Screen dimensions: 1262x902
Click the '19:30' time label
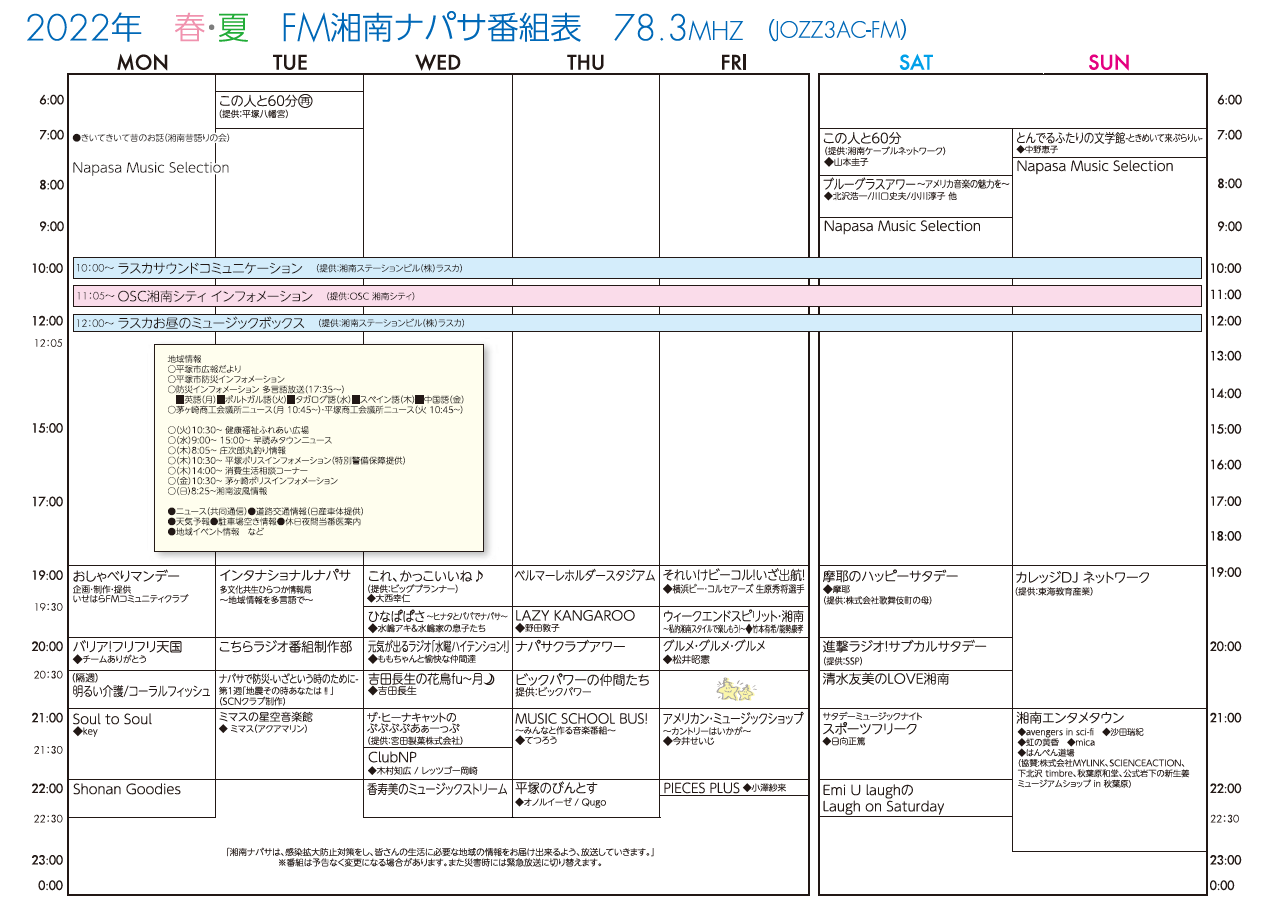point(48,607)
